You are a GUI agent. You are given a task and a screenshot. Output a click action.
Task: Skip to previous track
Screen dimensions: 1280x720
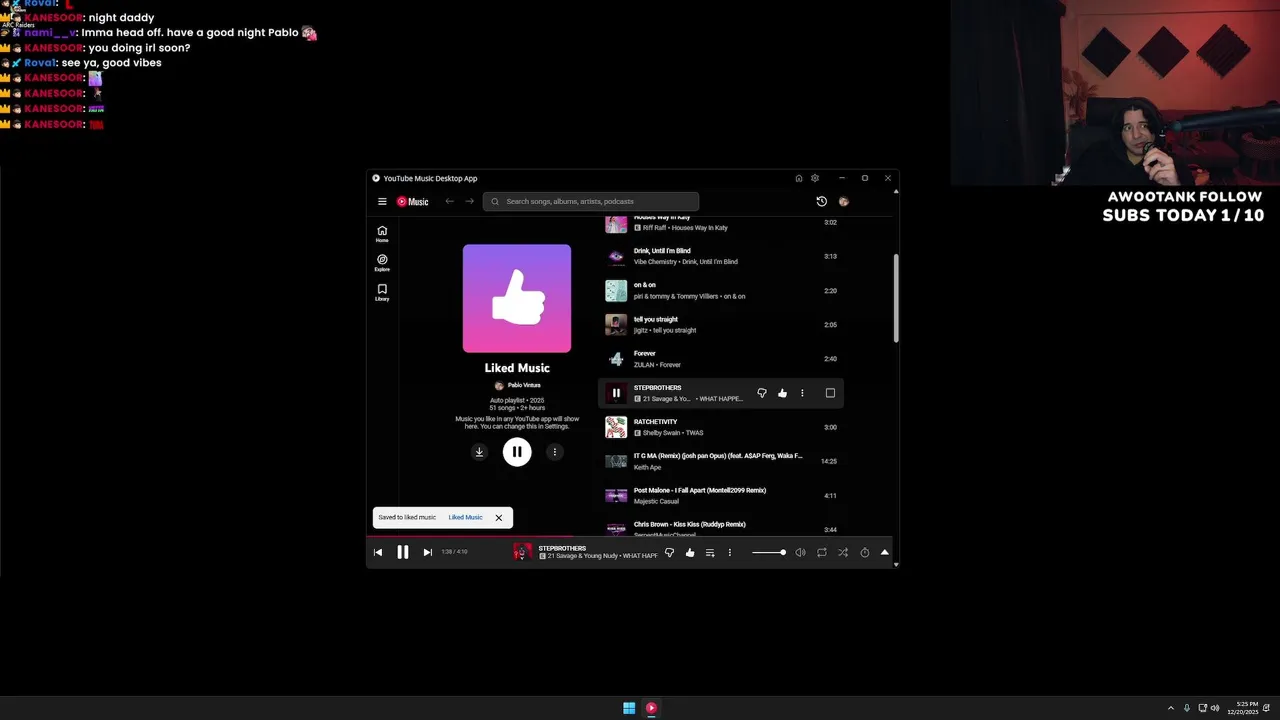[x=378, y=552]
